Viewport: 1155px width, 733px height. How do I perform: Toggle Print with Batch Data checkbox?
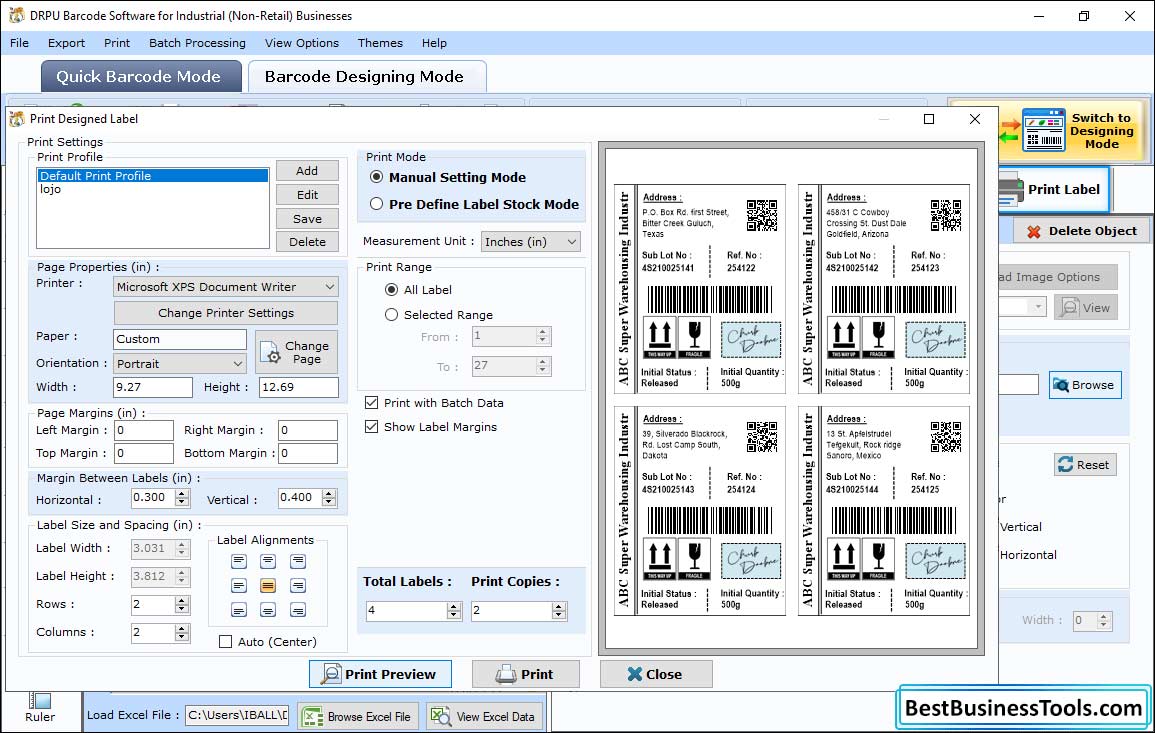(372, 403)
